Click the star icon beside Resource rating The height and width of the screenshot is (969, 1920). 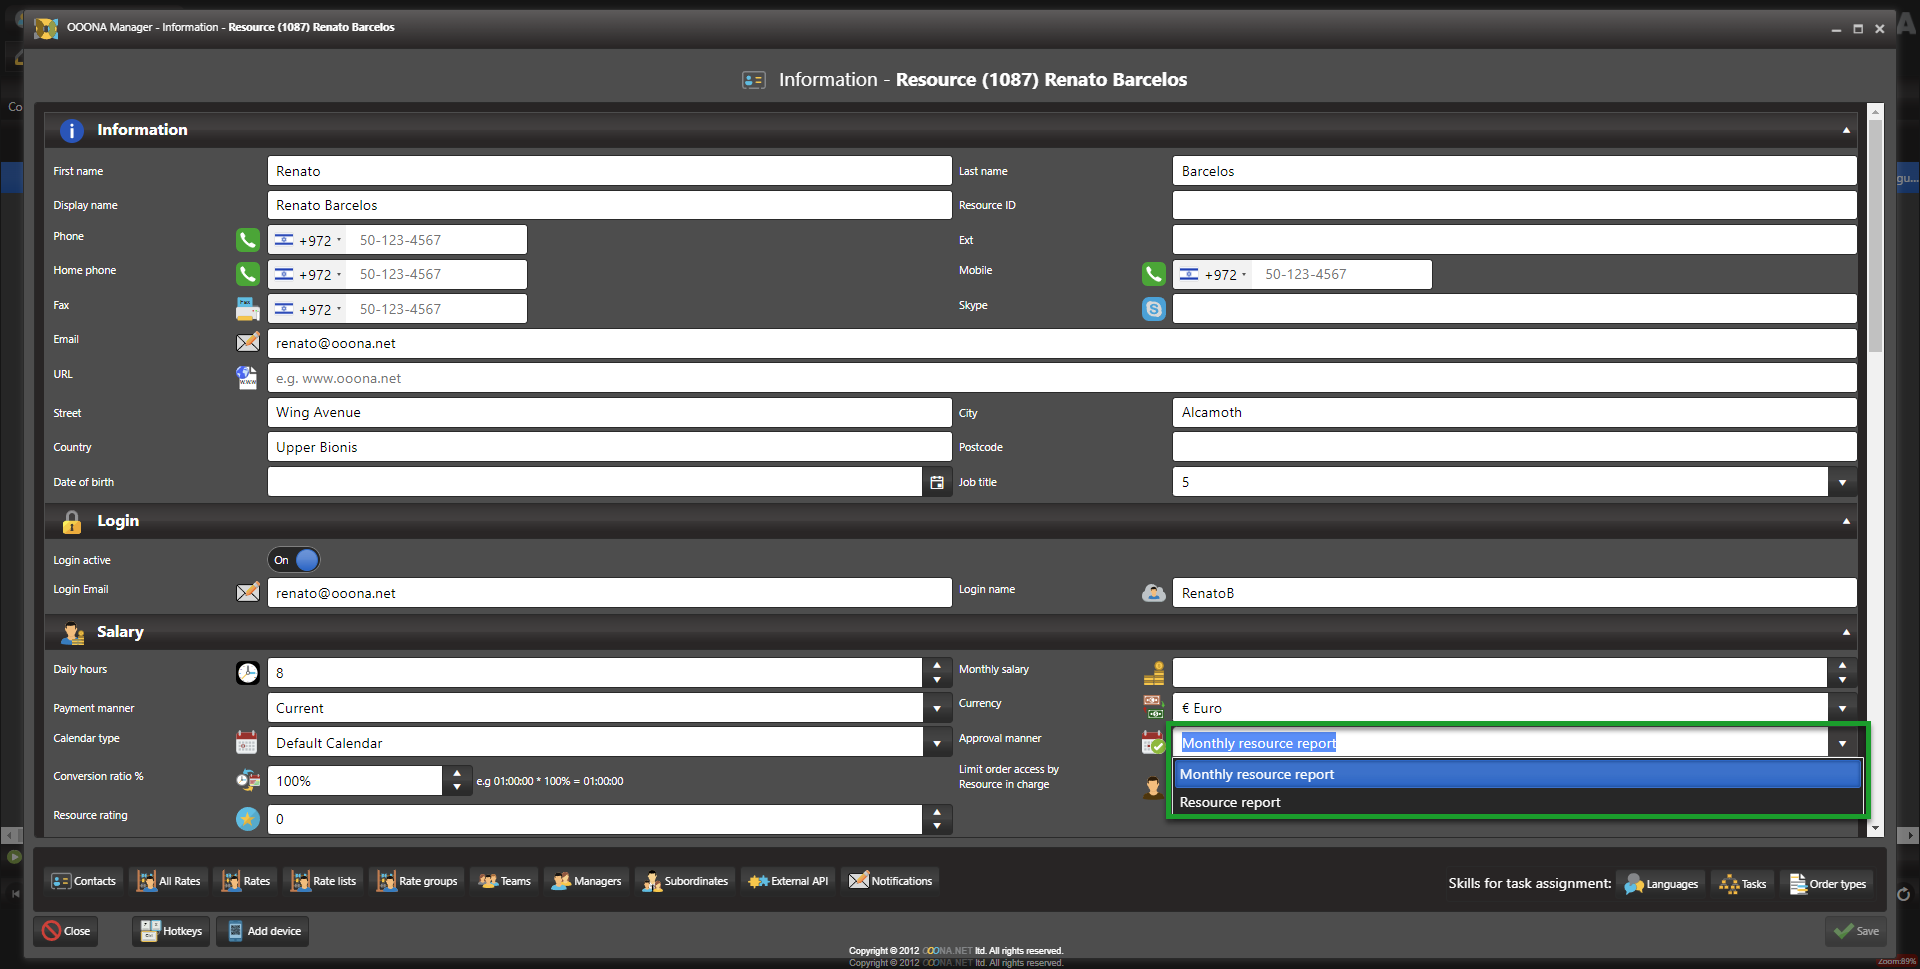point(247,819)
